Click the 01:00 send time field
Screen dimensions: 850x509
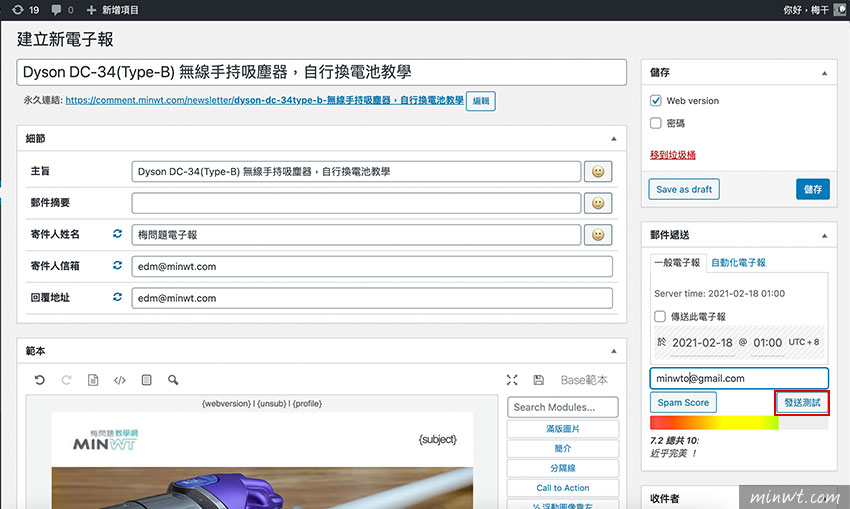point(768,343)
